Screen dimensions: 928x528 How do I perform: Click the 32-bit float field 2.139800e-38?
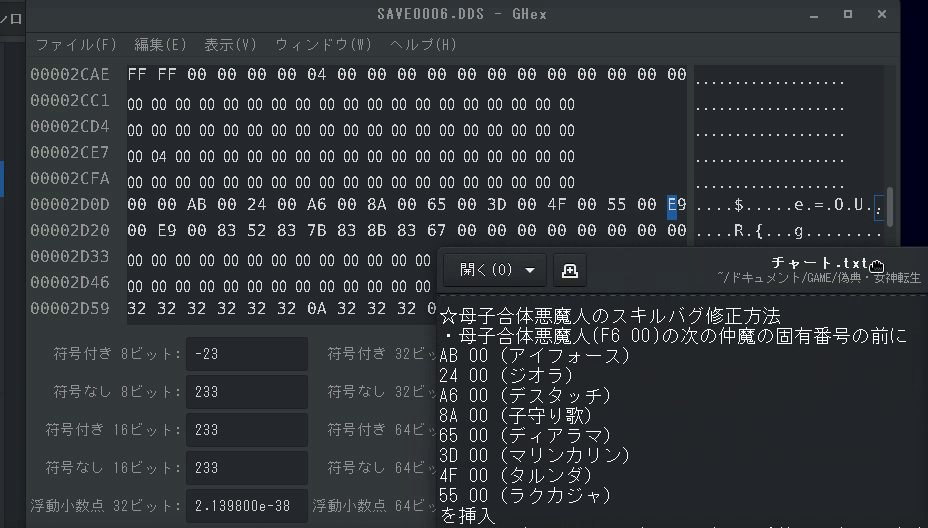tap(247, 506)
